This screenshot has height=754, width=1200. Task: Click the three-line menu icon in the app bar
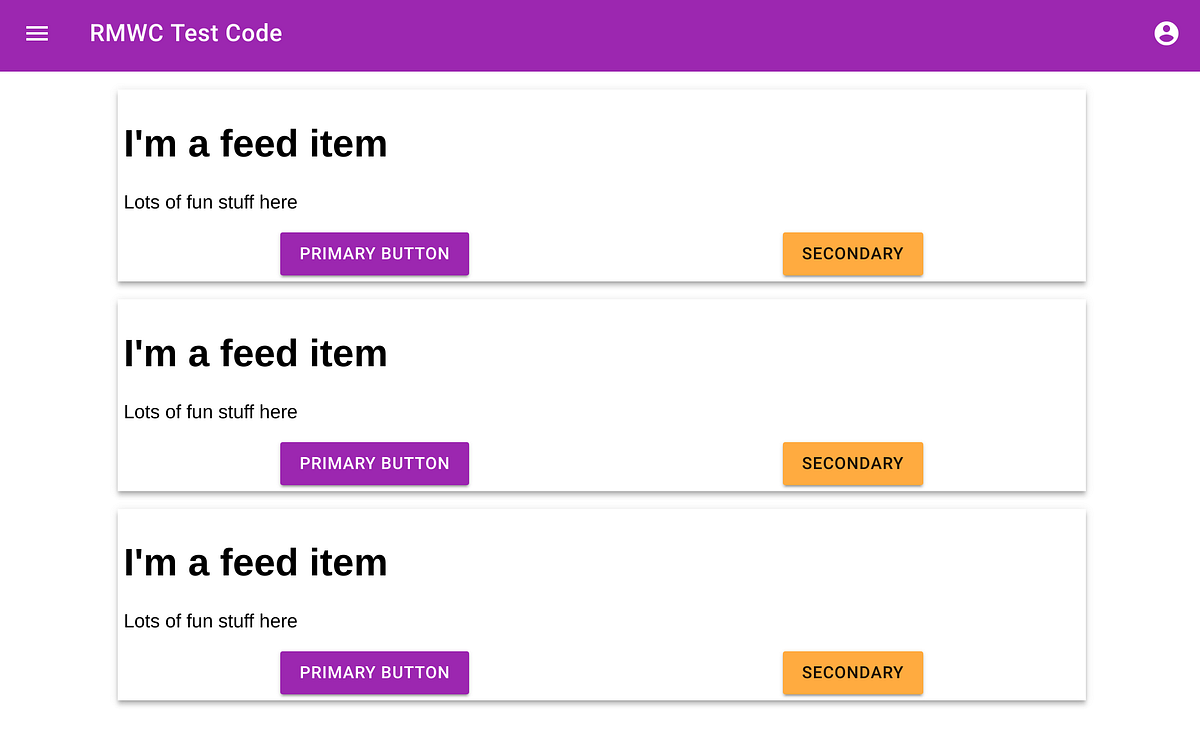tap(37, 33)
